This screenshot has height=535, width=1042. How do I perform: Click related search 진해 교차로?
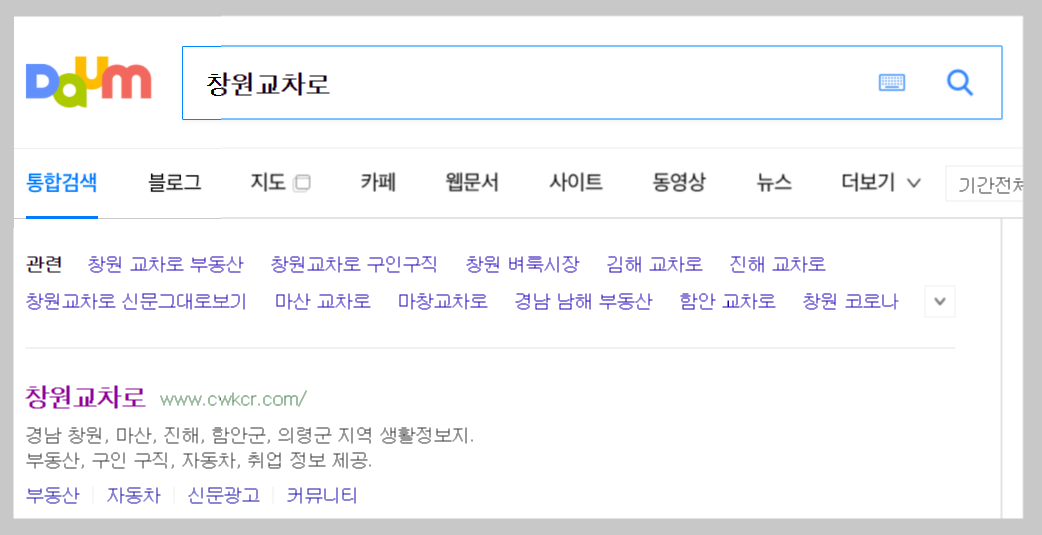(x=778, y=265)
